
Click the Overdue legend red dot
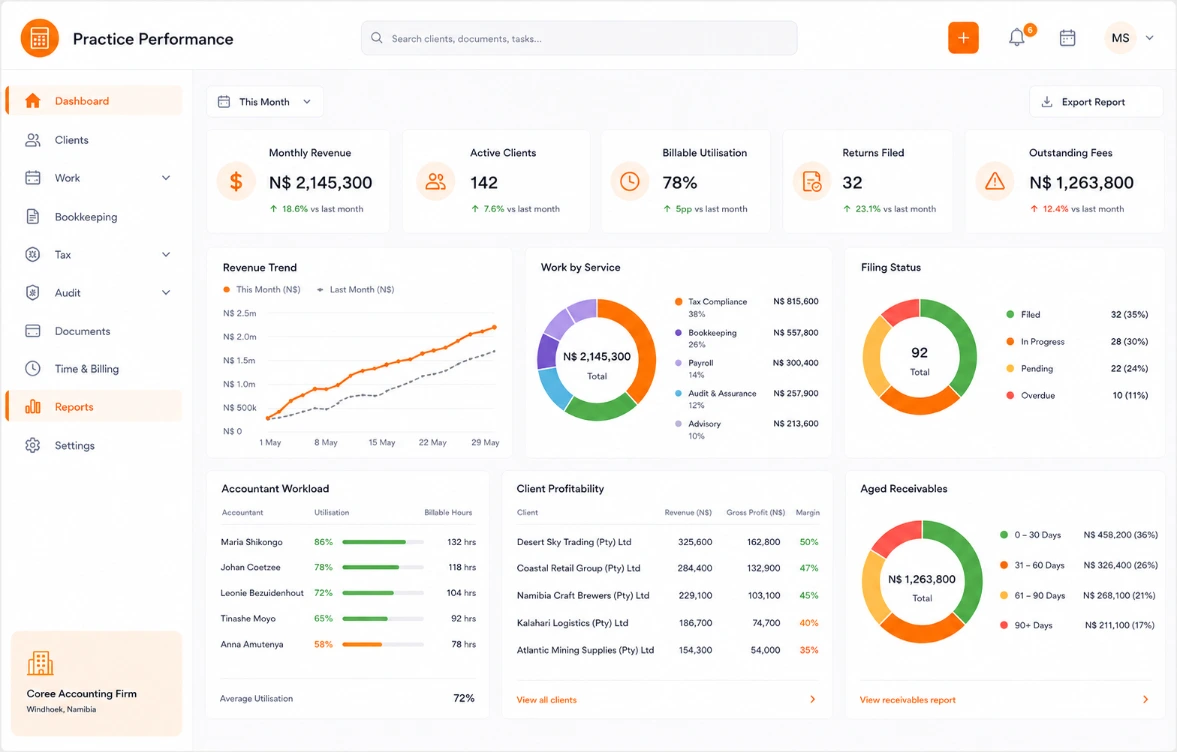point(1010,395)
